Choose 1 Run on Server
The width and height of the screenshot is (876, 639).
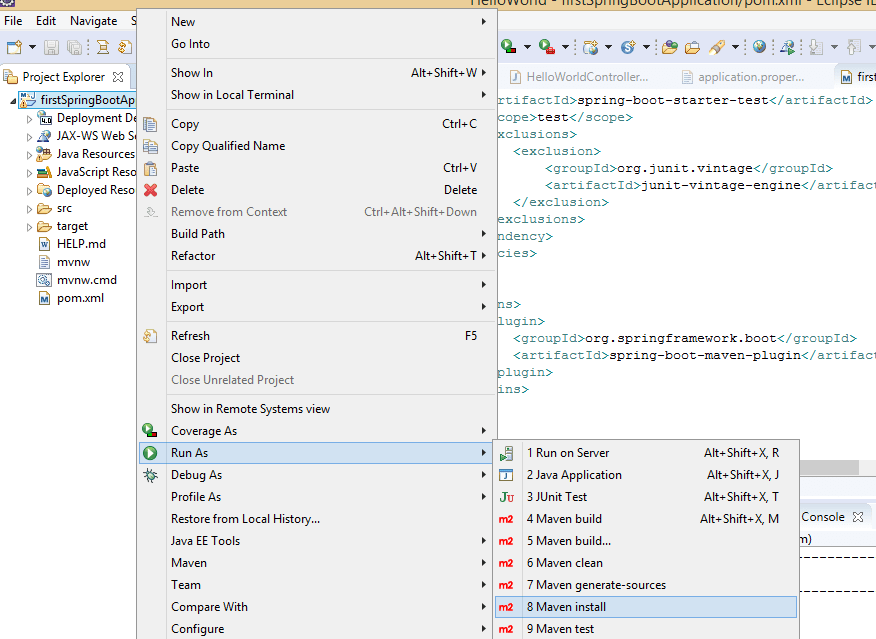coord(646,452)
